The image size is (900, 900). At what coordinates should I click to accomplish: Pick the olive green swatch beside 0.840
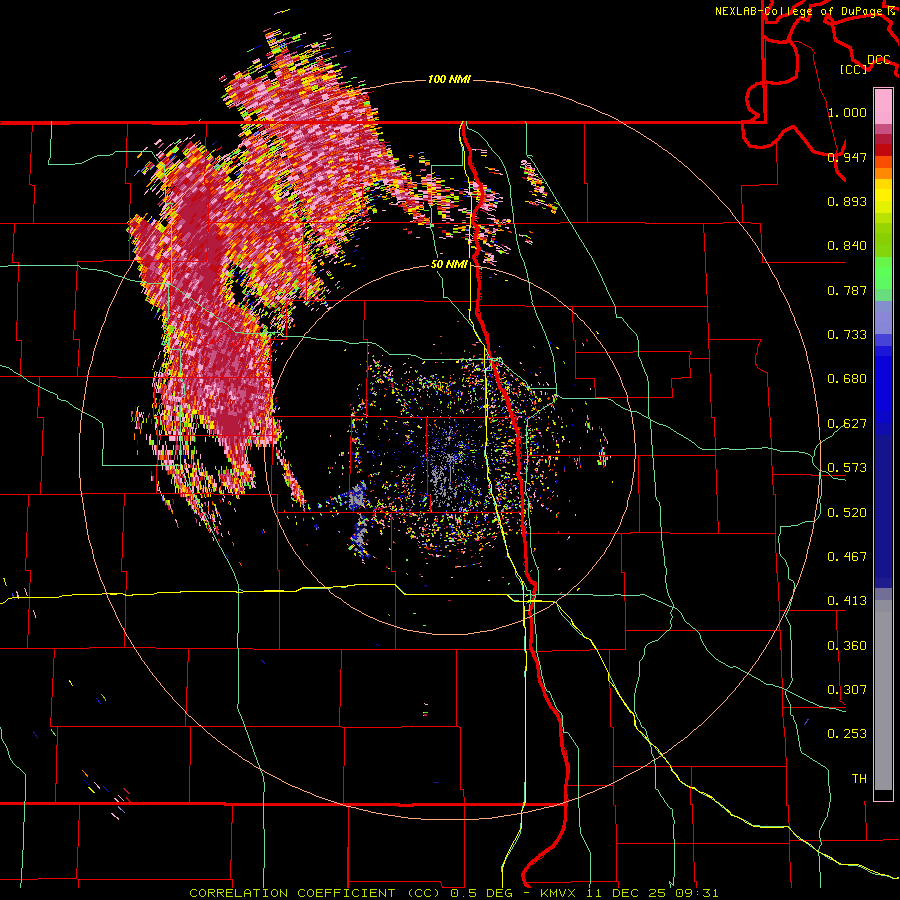pyautogui.click(x=883, y=240)
